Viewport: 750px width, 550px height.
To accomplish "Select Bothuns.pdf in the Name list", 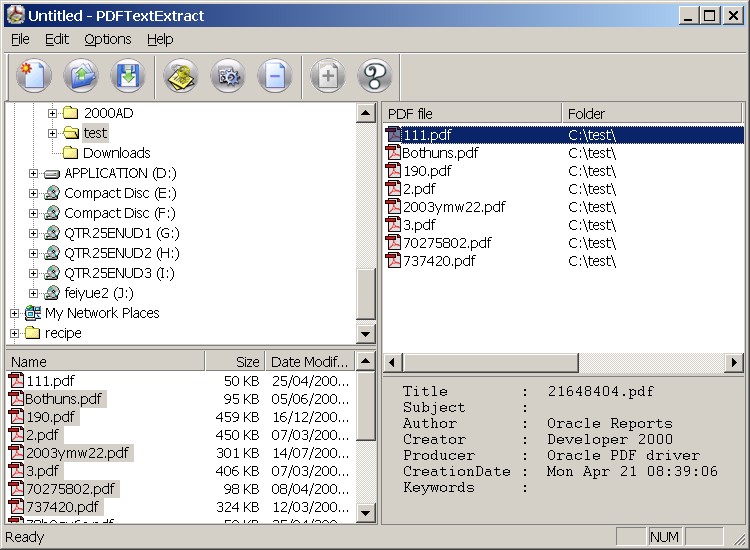I will [63, 399].
